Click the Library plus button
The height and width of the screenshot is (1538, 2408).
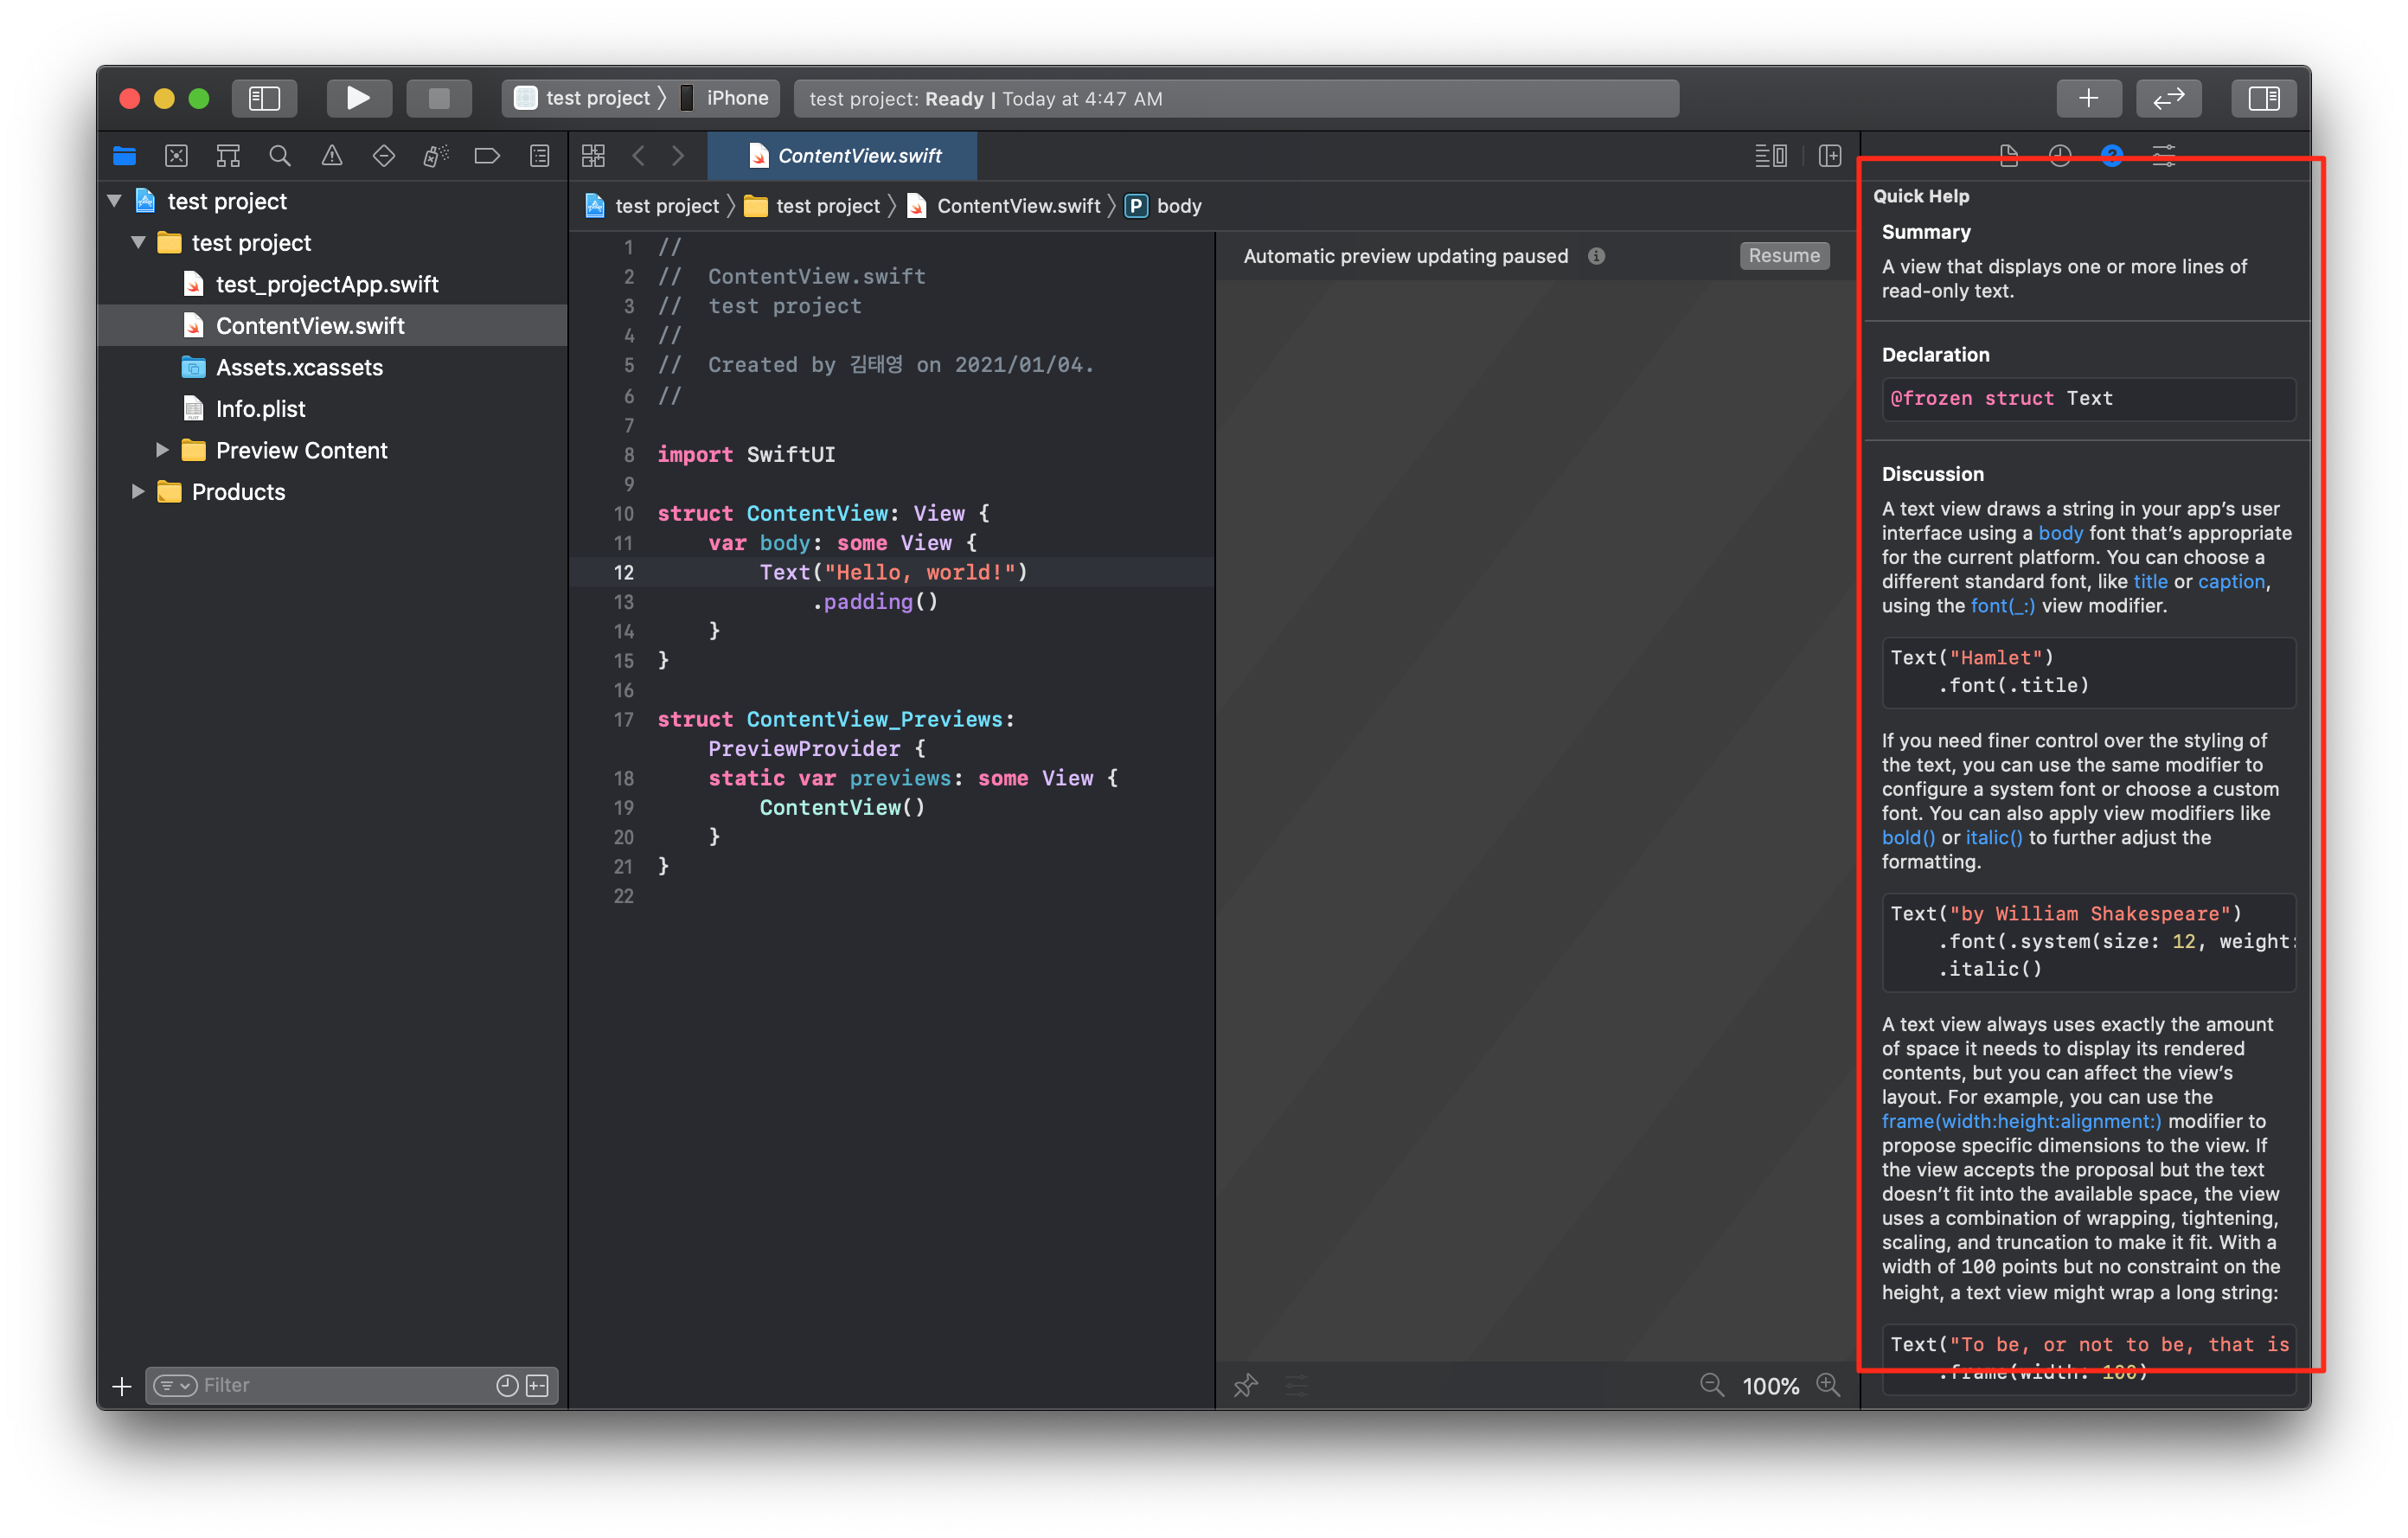[x=2088, y=98]
